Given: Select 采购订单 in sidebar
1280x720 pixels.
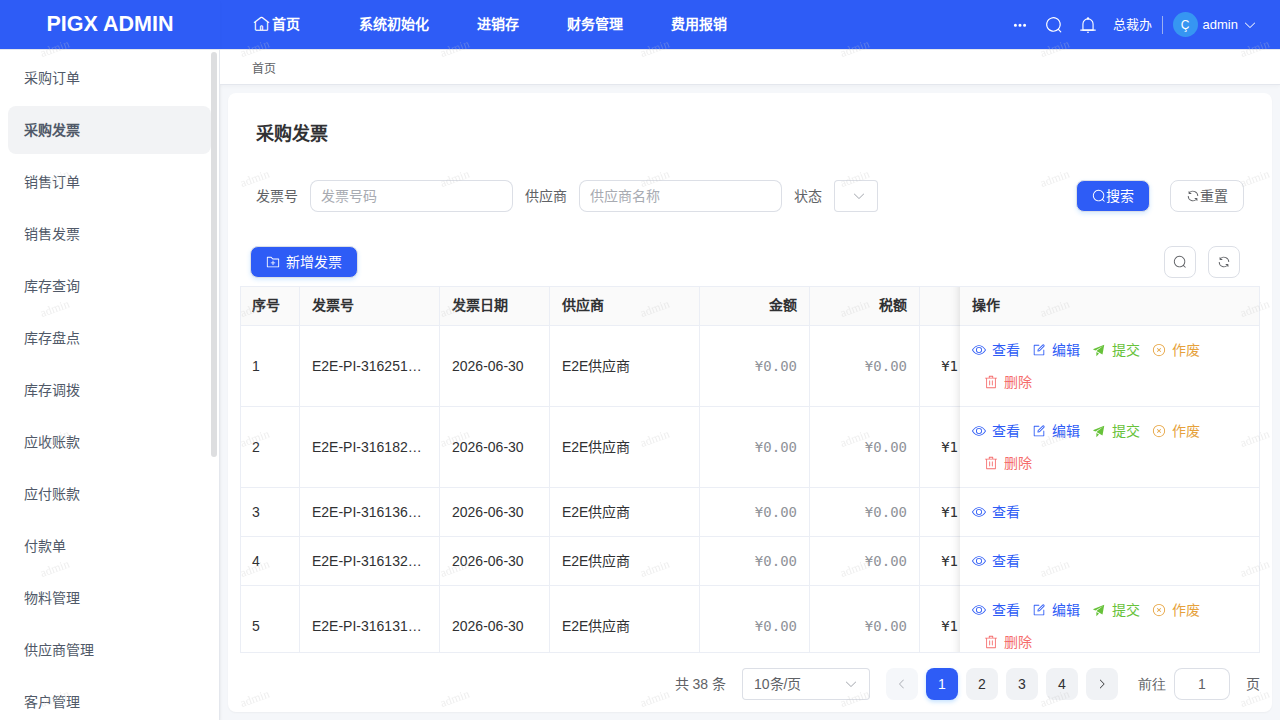Looking at the screenshot, I should coord(109,78).
